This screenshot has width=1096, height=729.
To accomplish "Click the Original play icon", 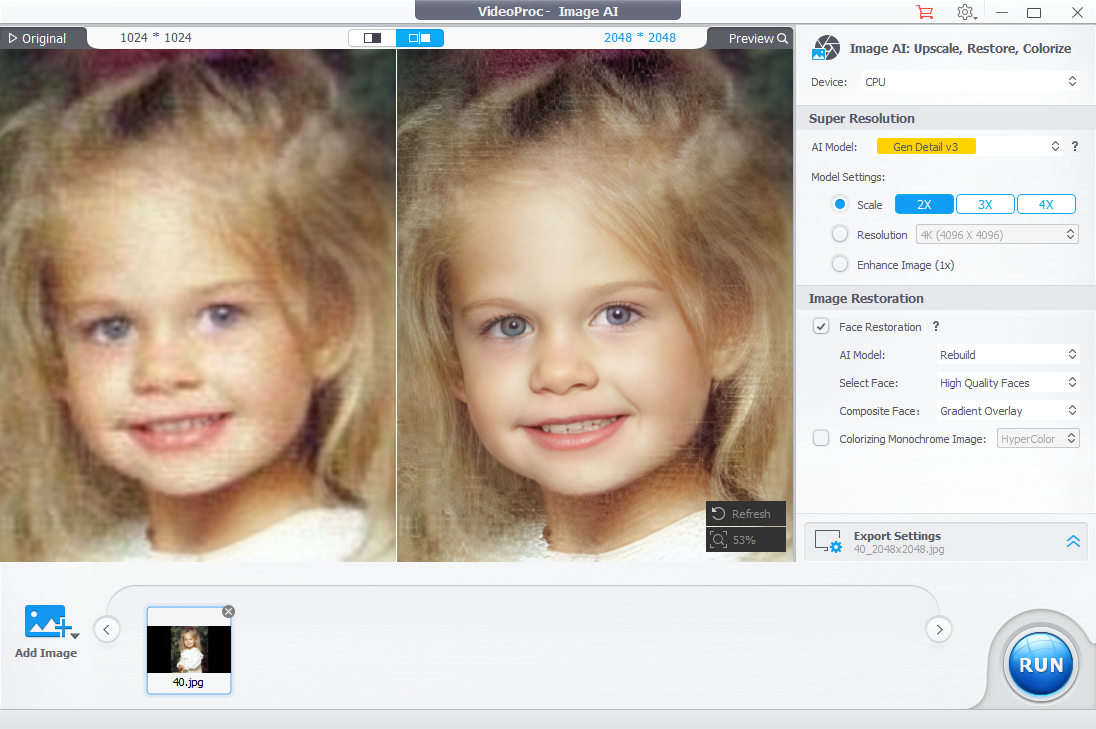I will pos(13,38).
